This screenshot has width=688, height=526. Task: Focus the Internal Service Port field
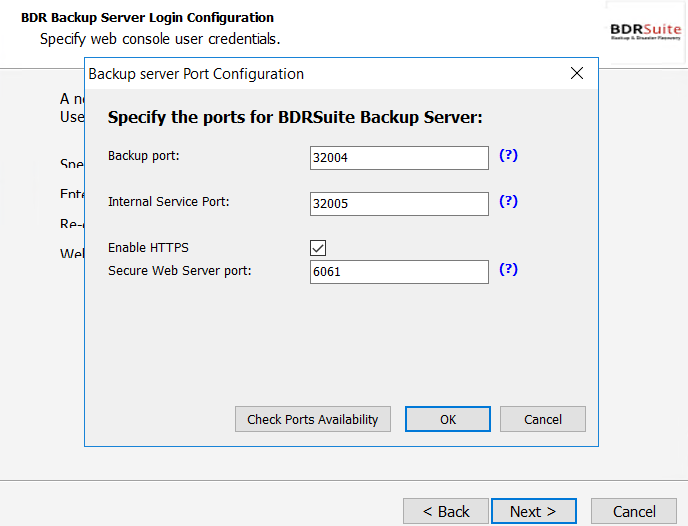399,204
